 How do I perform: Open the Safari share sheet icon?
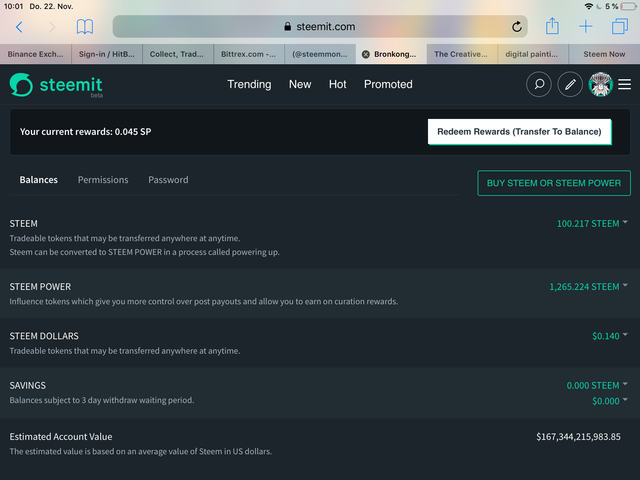[x=552, y=26]
